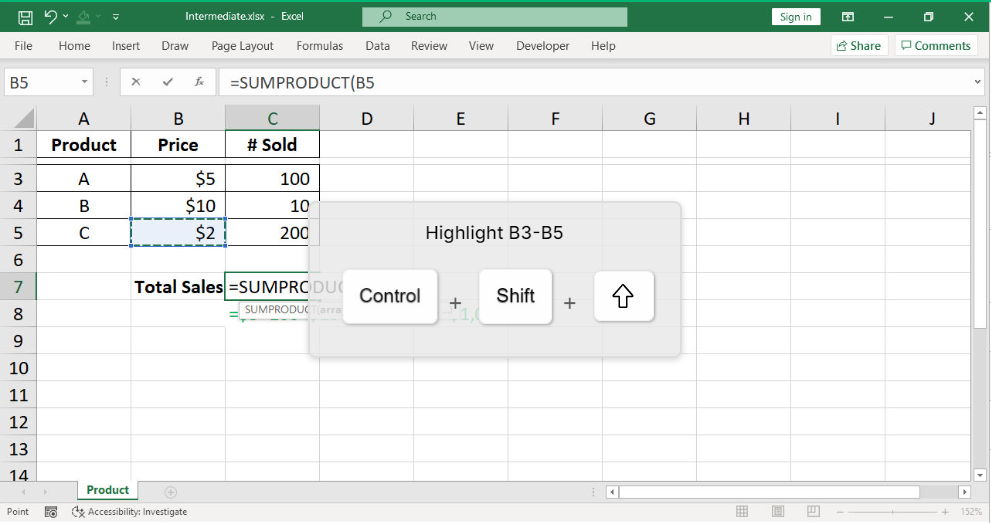
Task: Switch to the Insert tab
Action: [126, 45]
